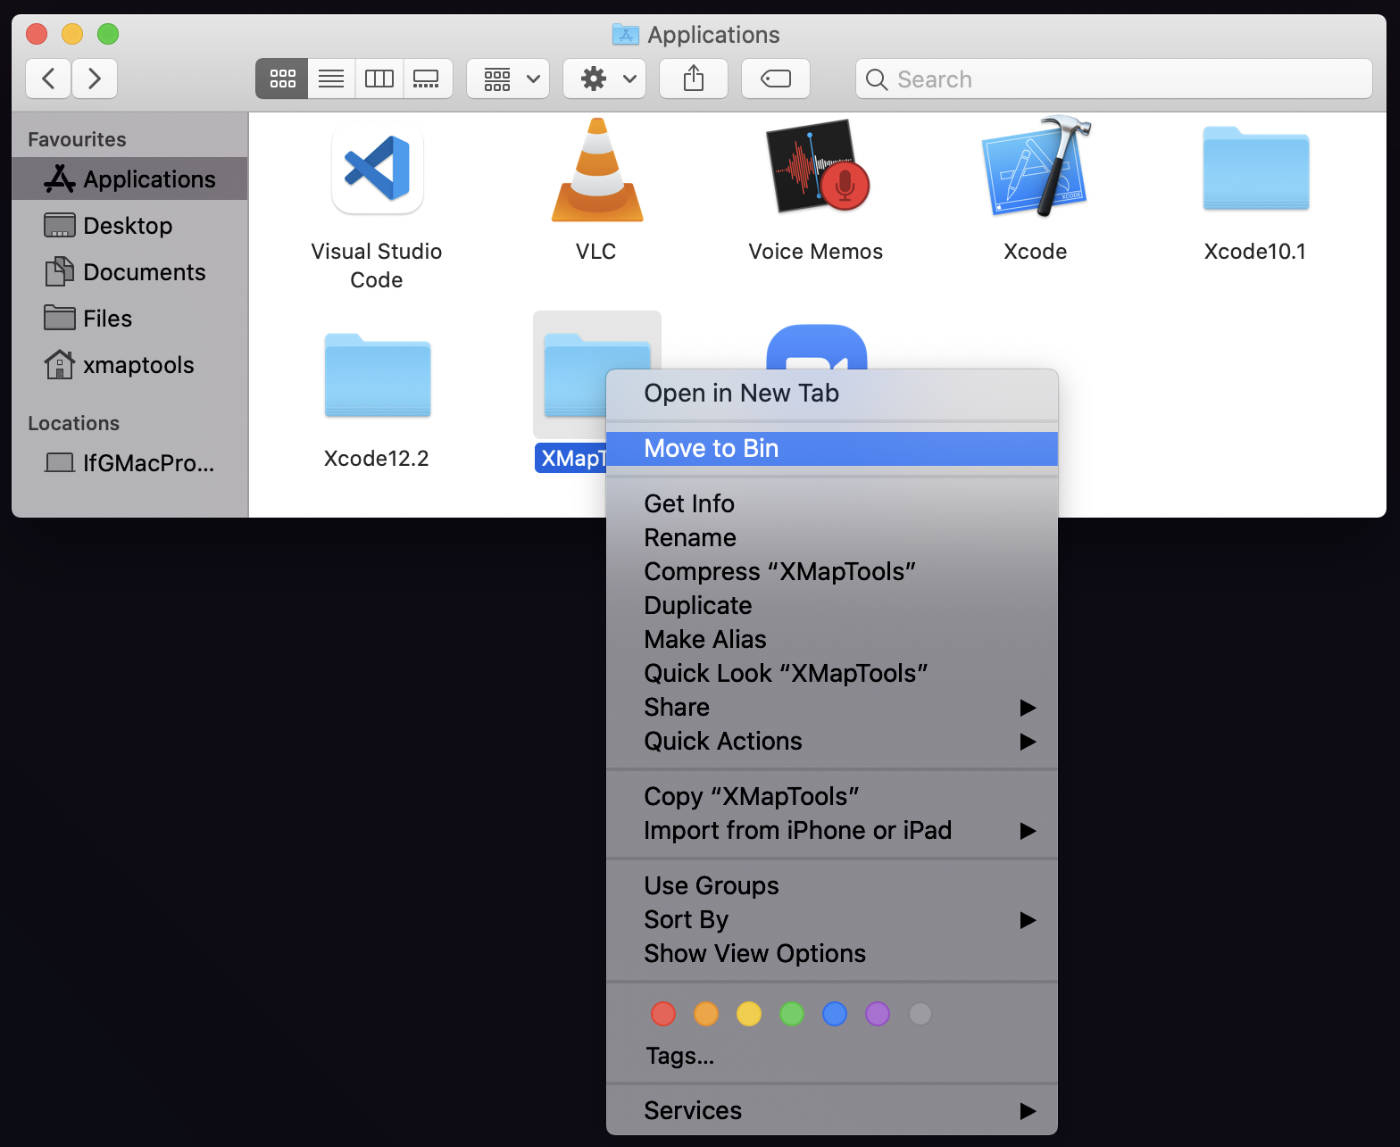Choose Rename from context menu

(x=832, y=537)
